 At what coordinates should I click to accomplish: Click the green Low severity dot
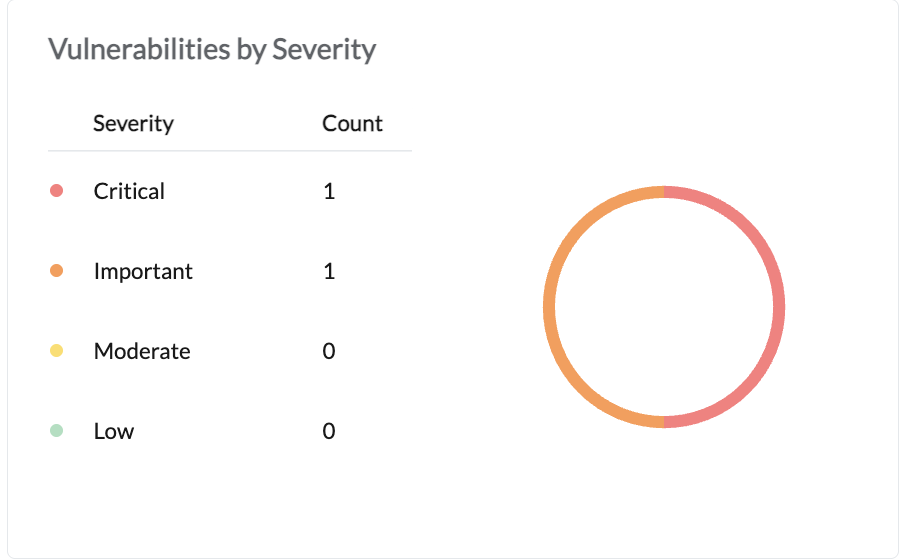point(56,431)
